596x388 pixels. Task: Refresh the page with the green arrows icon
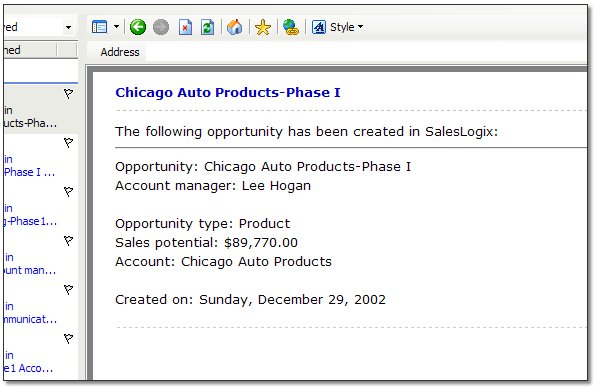pos(208,27)
